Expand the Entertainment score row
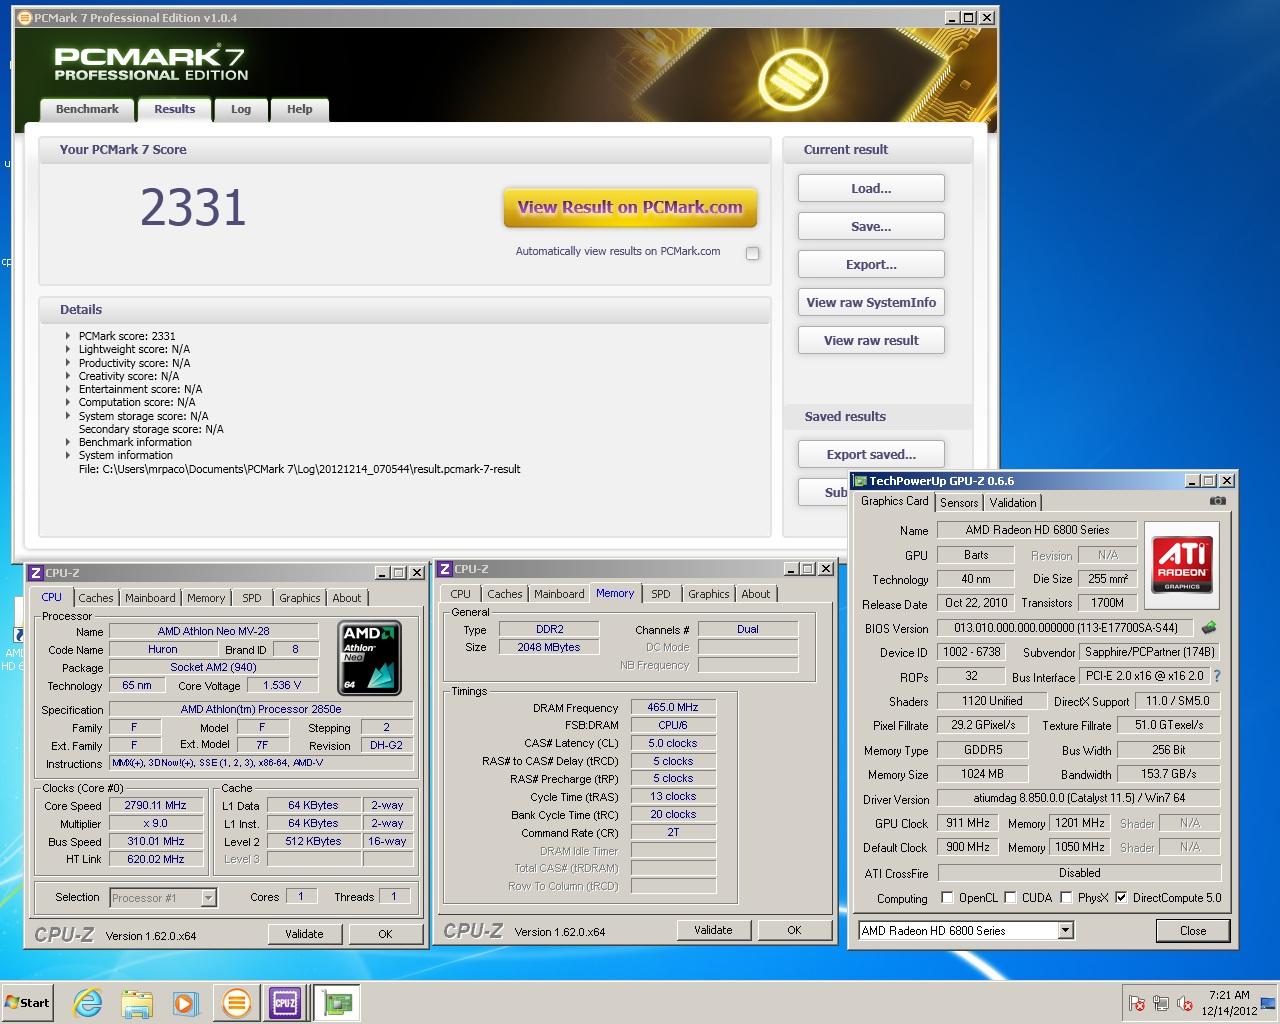This screenshot has height=1024, width=1280. tap(68, 389)
